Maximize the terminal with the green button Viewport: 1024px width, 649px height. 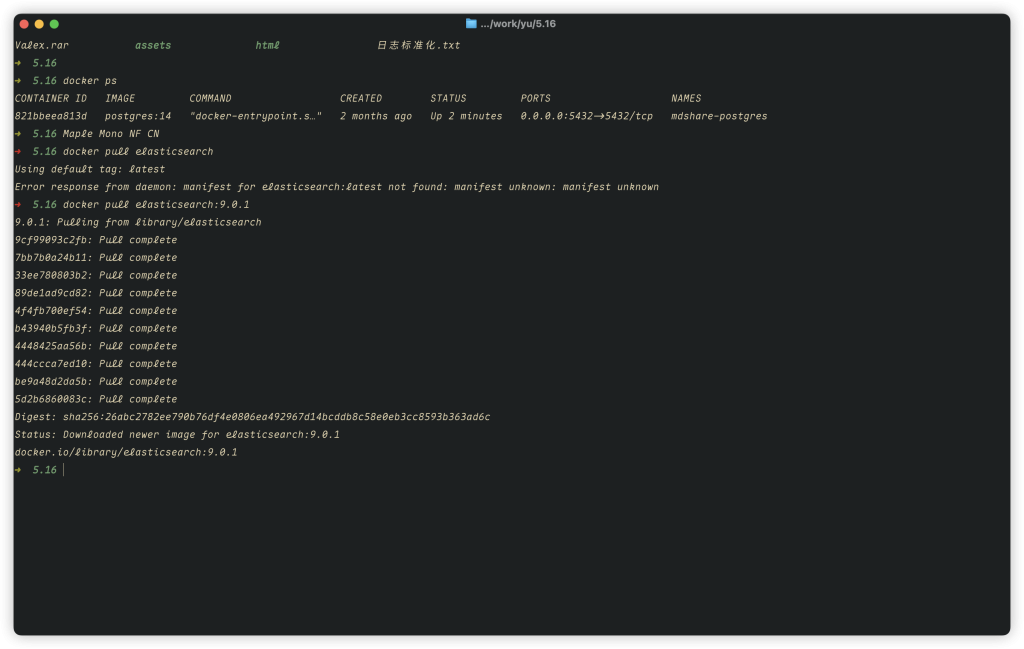[x=54, y=23]
